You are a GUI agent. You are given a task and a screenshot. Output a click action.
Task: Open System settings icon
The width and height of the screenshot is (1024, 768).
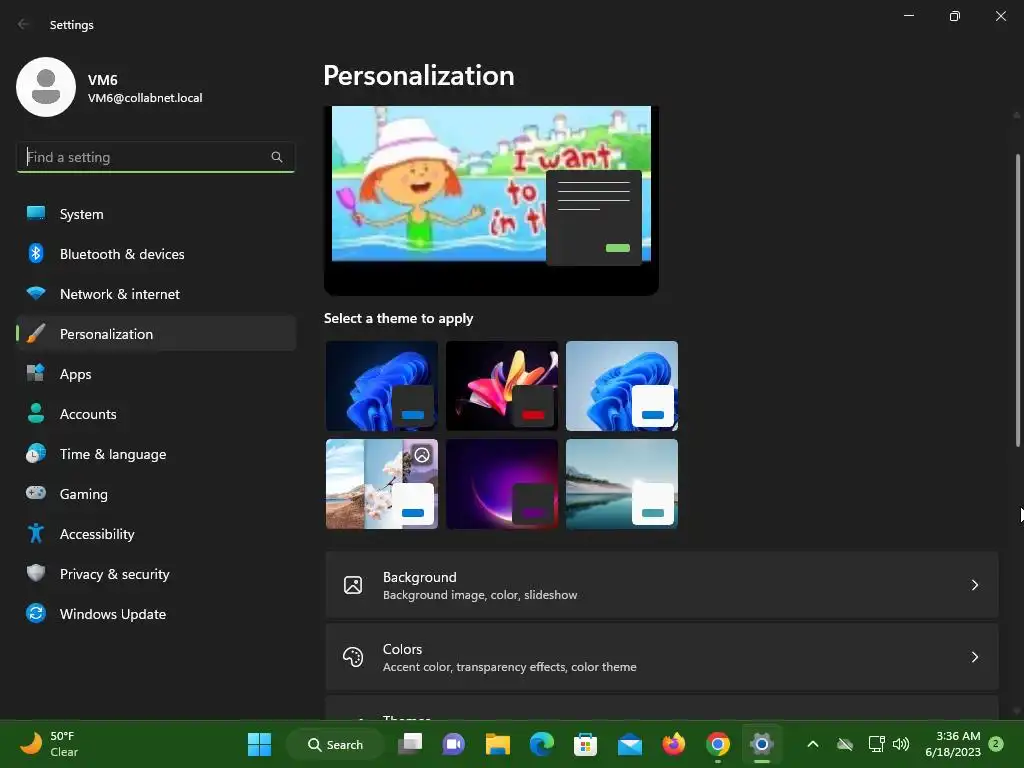(36, 213)
